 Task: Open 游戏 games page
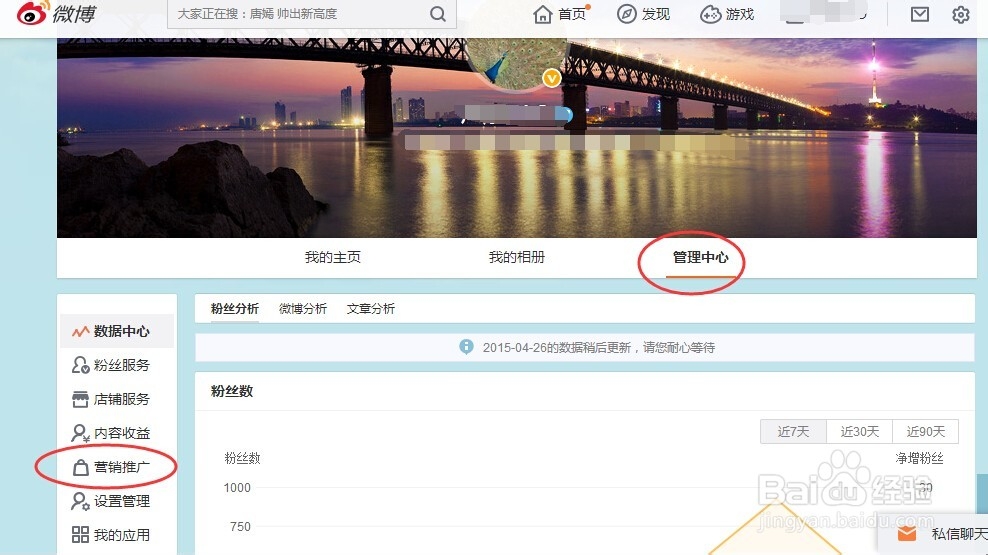[727, 14]
